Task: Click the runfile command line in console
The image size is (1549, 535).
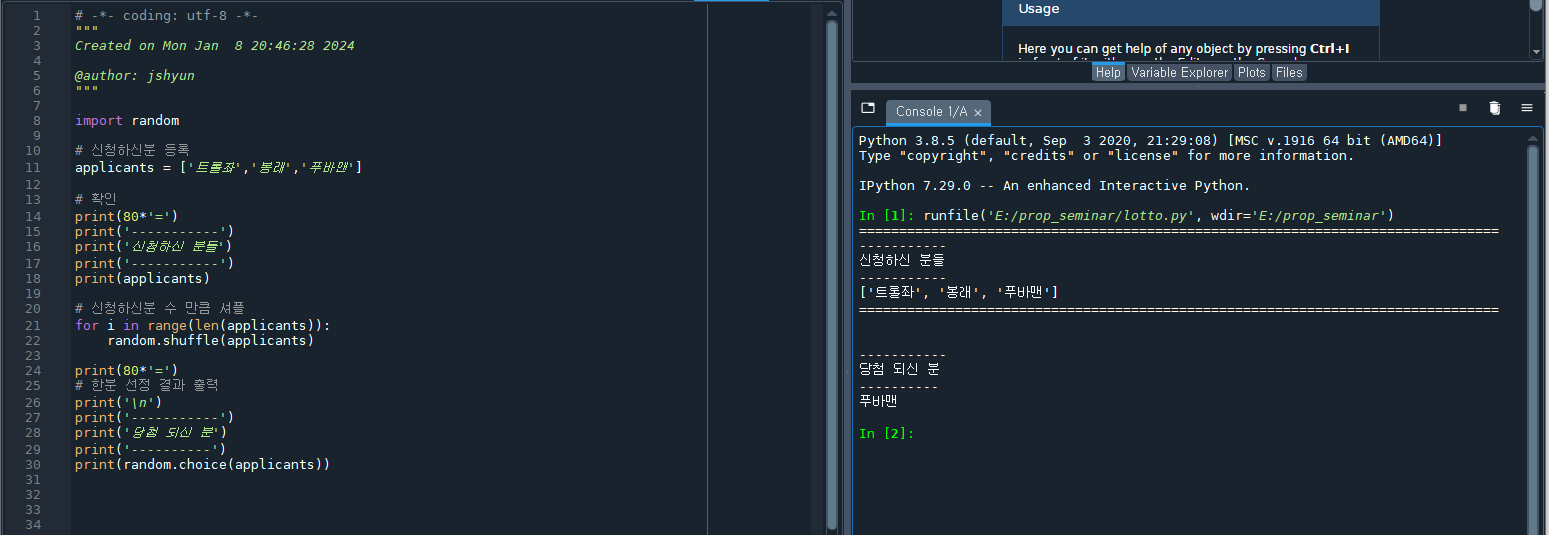Action: (1126, 215)
